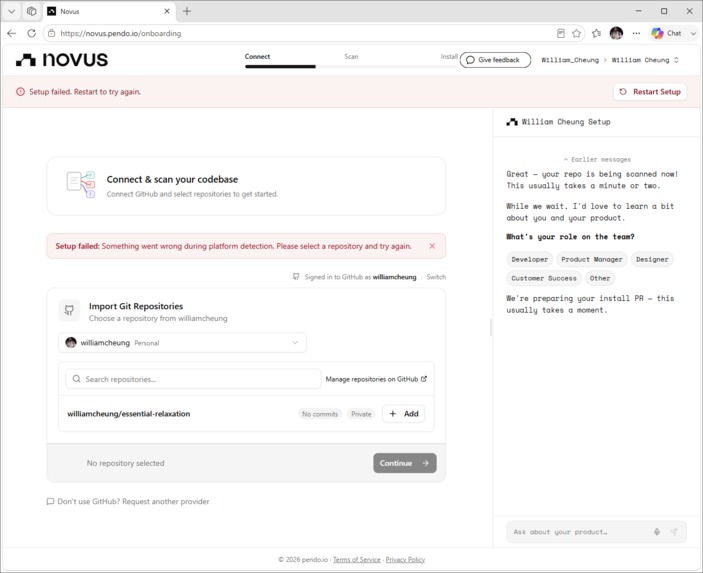This screenshot has height=573, width=703.
Task: Add williamcheung/essential-relaxation repository
Action: click(404, 414)
